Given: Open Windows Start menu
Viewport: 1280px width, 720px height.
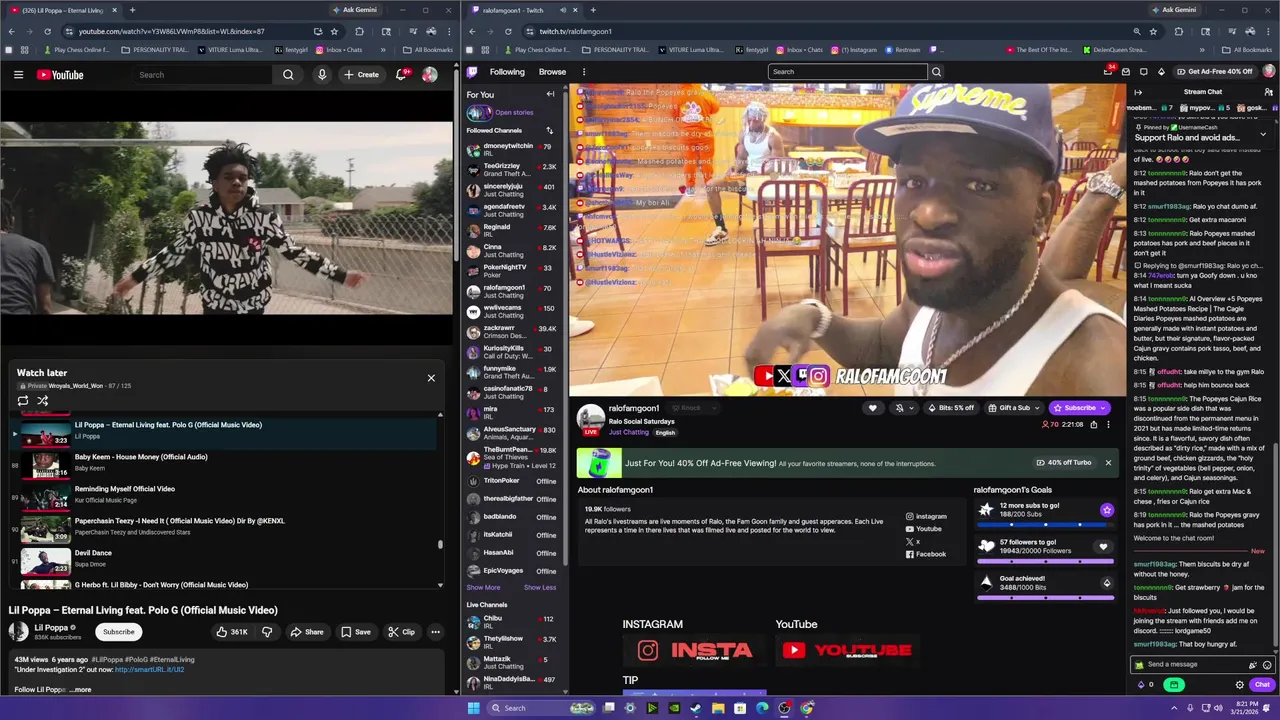Looking at the screenshot, I should click(x=473, y=708).
